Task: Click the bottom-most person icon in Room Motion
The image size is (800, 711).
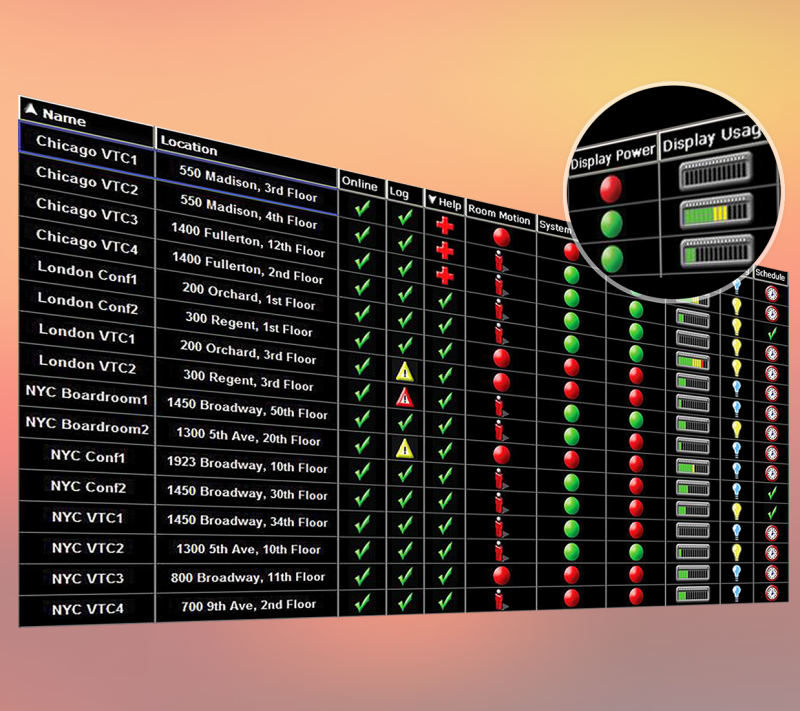Action: click(501, 599)
